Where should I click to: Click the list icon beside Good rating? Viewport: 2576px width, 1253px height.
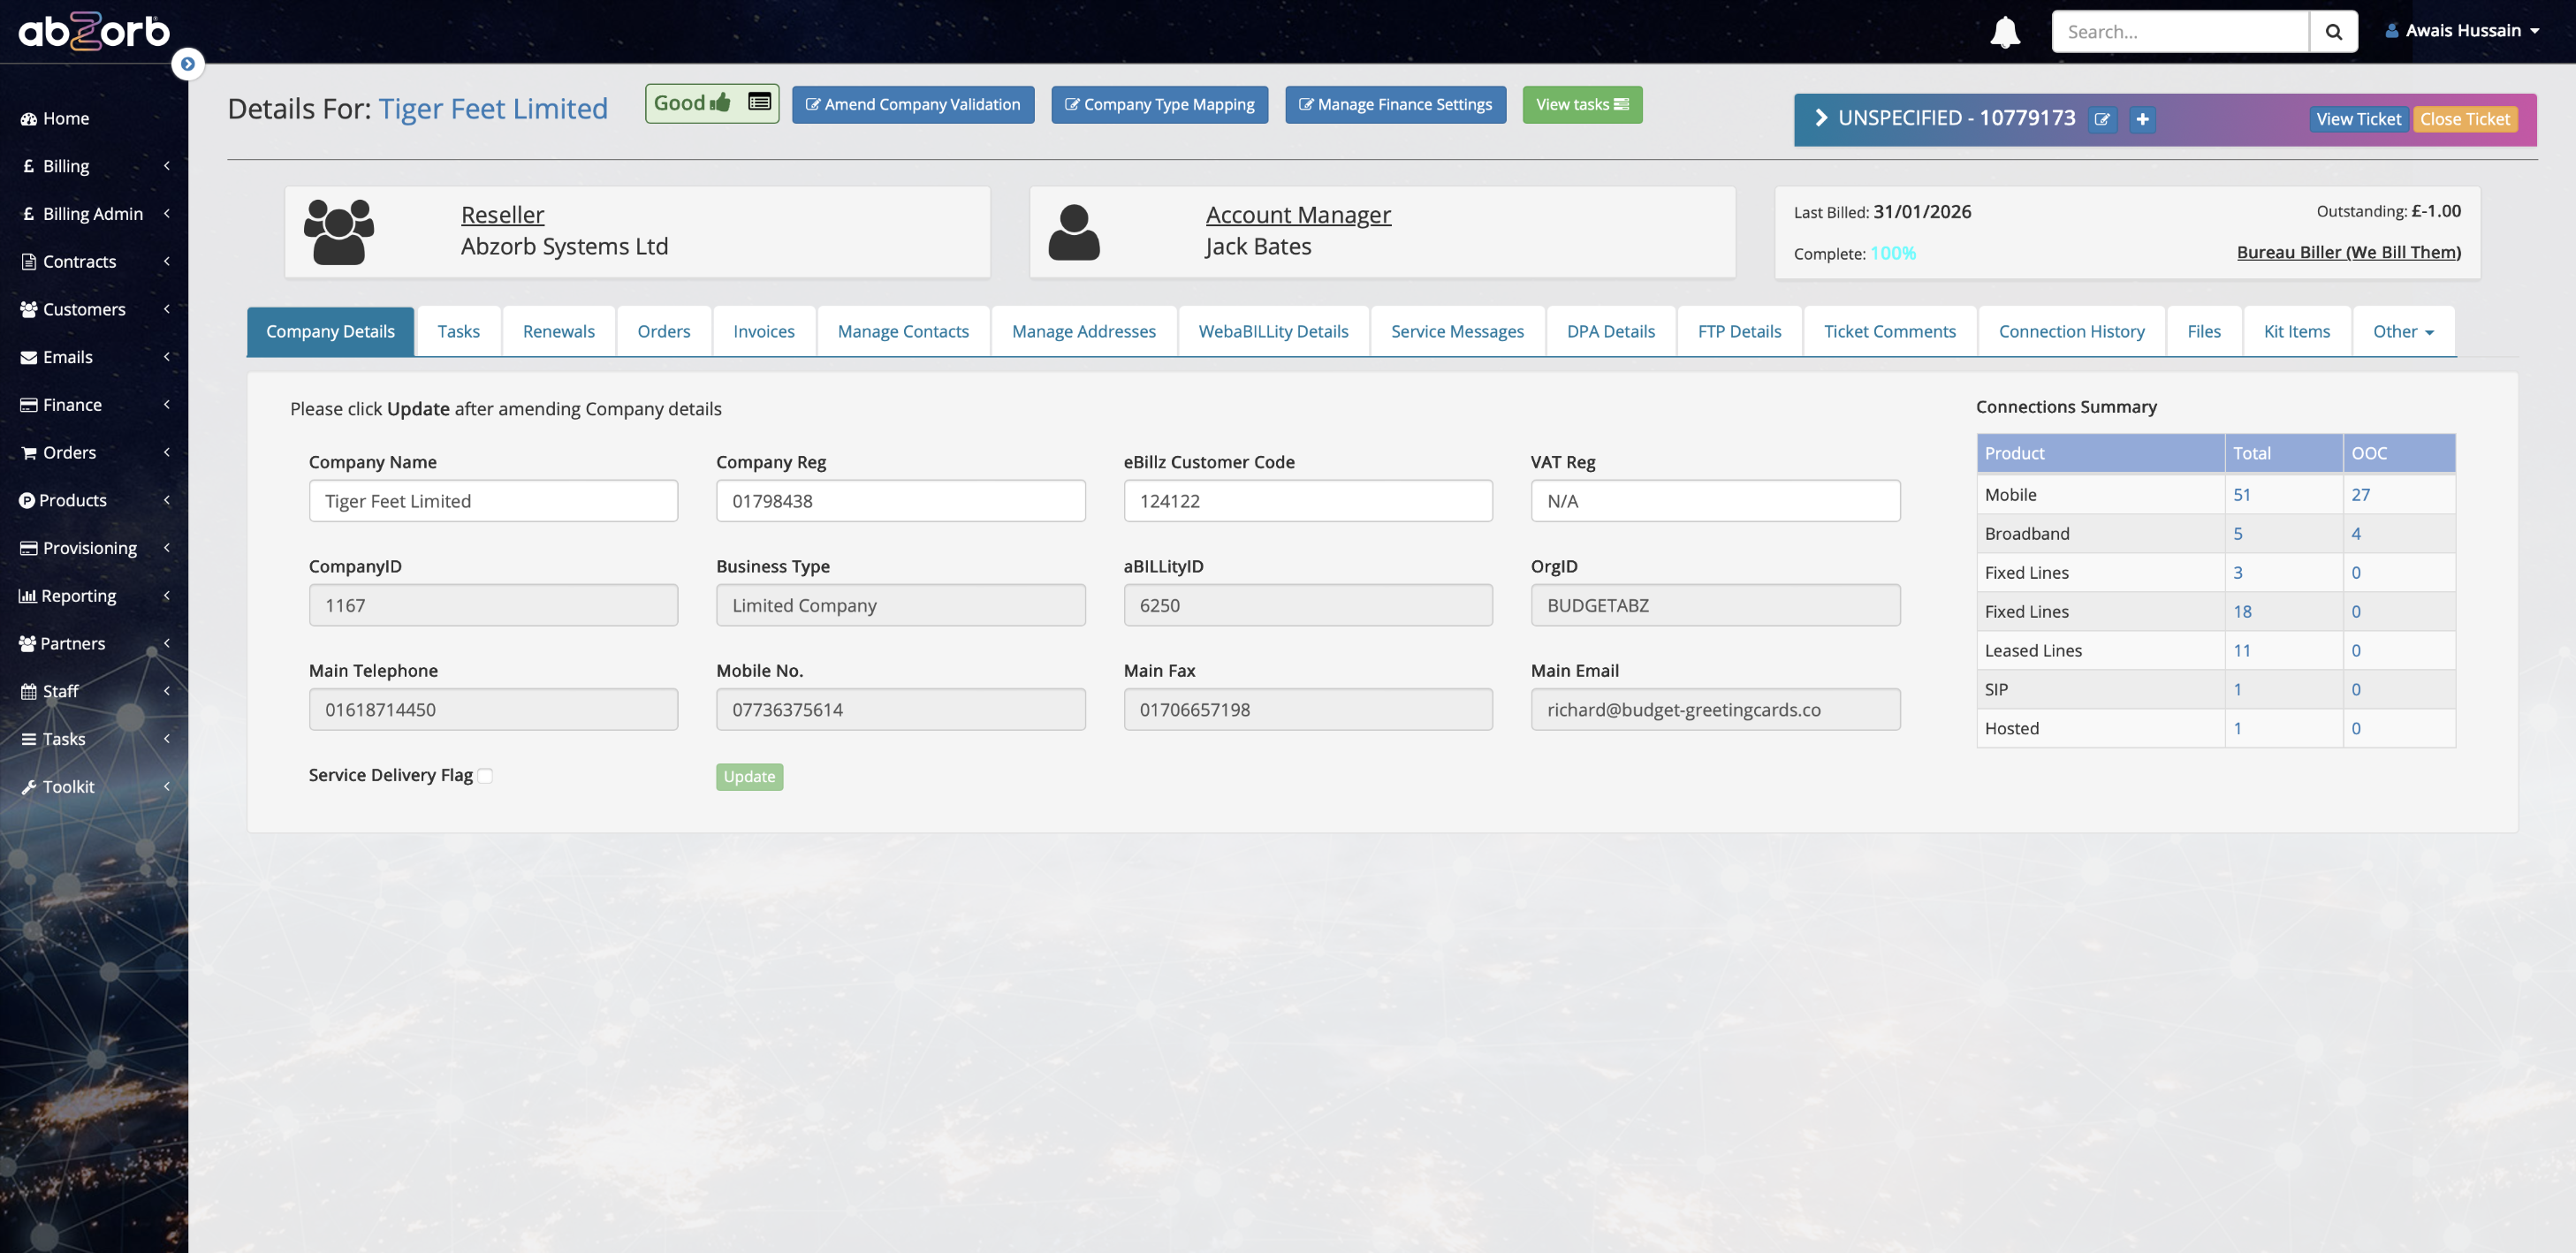[759, 102]
